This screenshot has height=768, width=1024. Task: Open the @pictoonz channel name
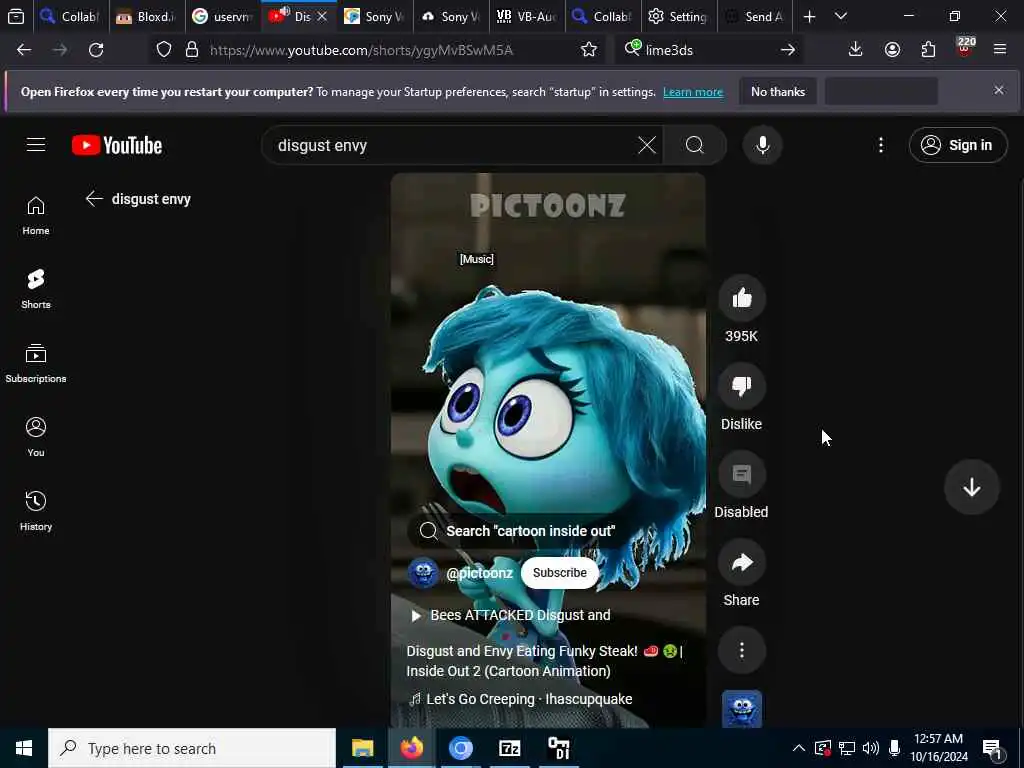(x=479, y=573)
